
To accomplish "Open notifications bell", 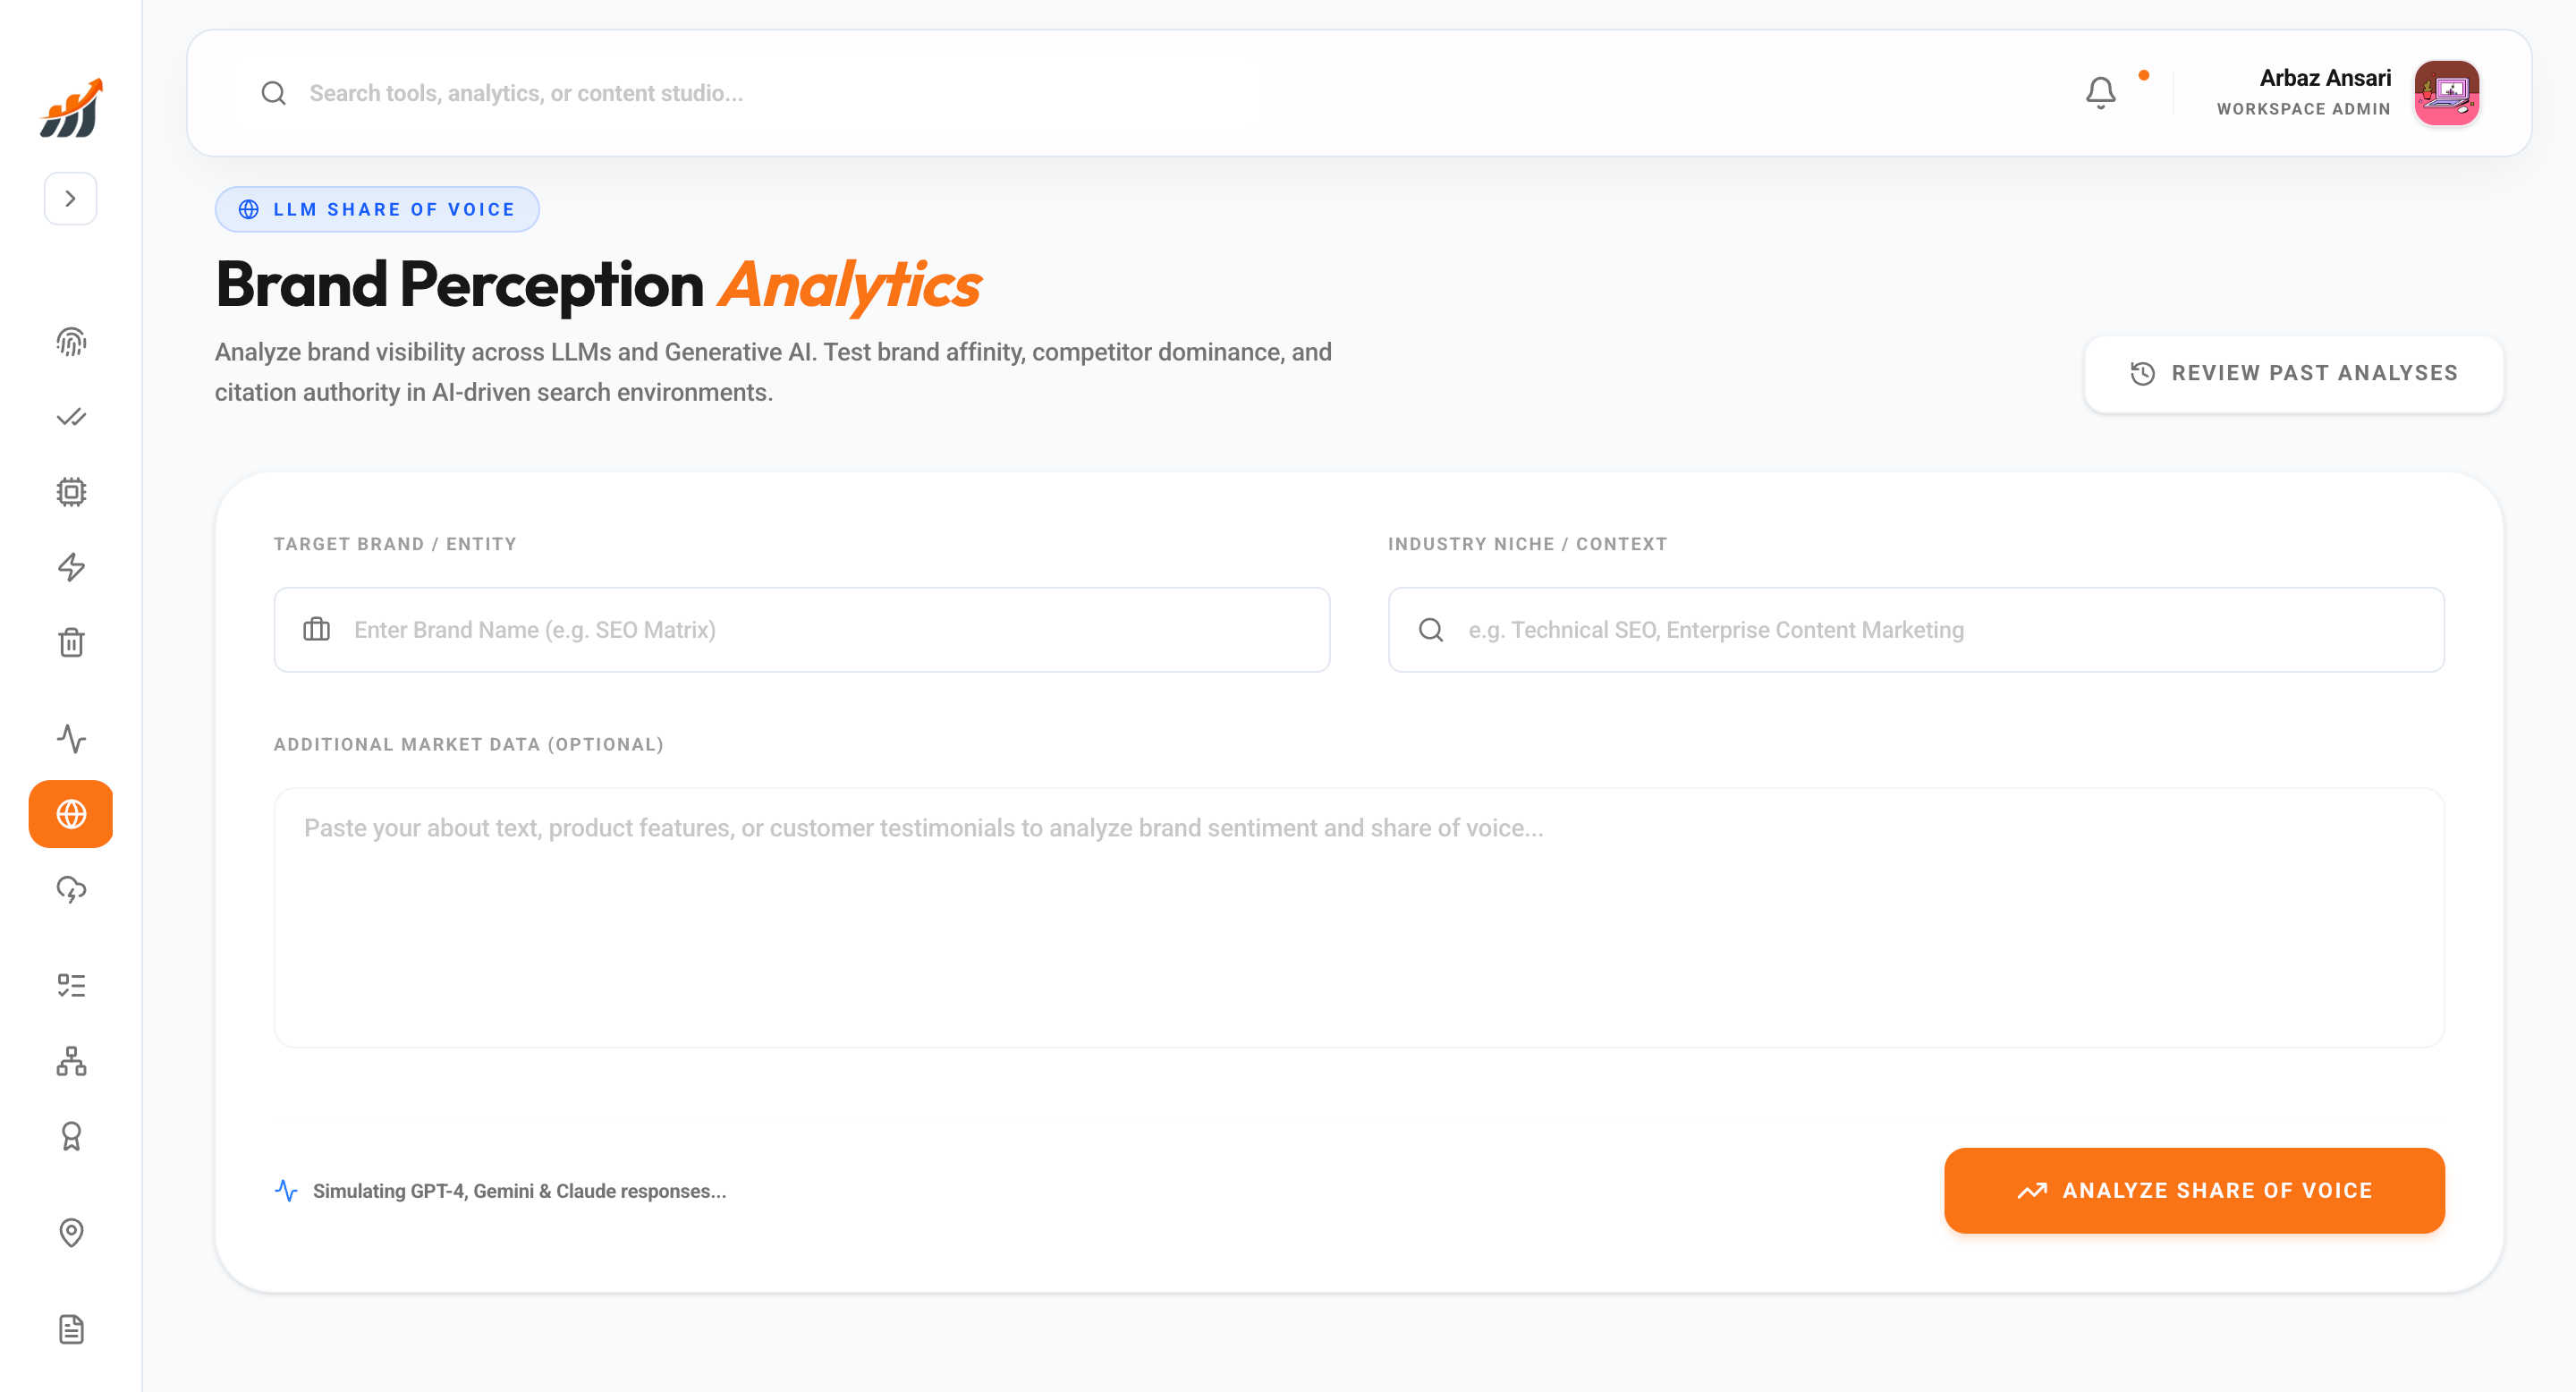I will coord(2100,93).
